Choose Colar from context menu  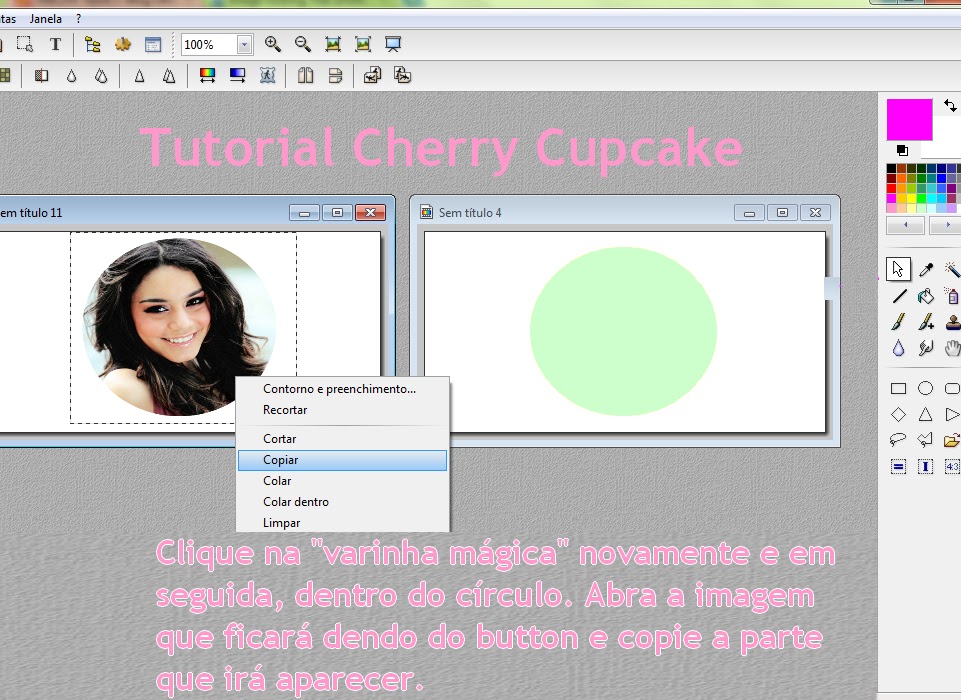tap(342, 481)
